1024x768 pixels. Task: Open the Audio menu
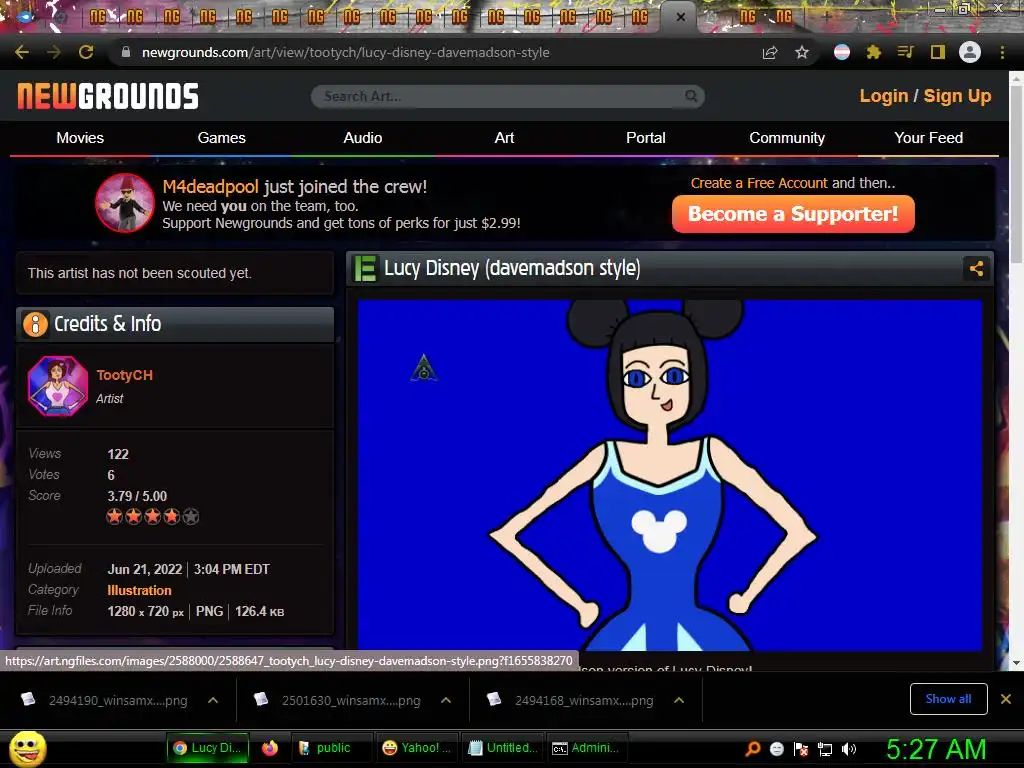tap(362, 138)
